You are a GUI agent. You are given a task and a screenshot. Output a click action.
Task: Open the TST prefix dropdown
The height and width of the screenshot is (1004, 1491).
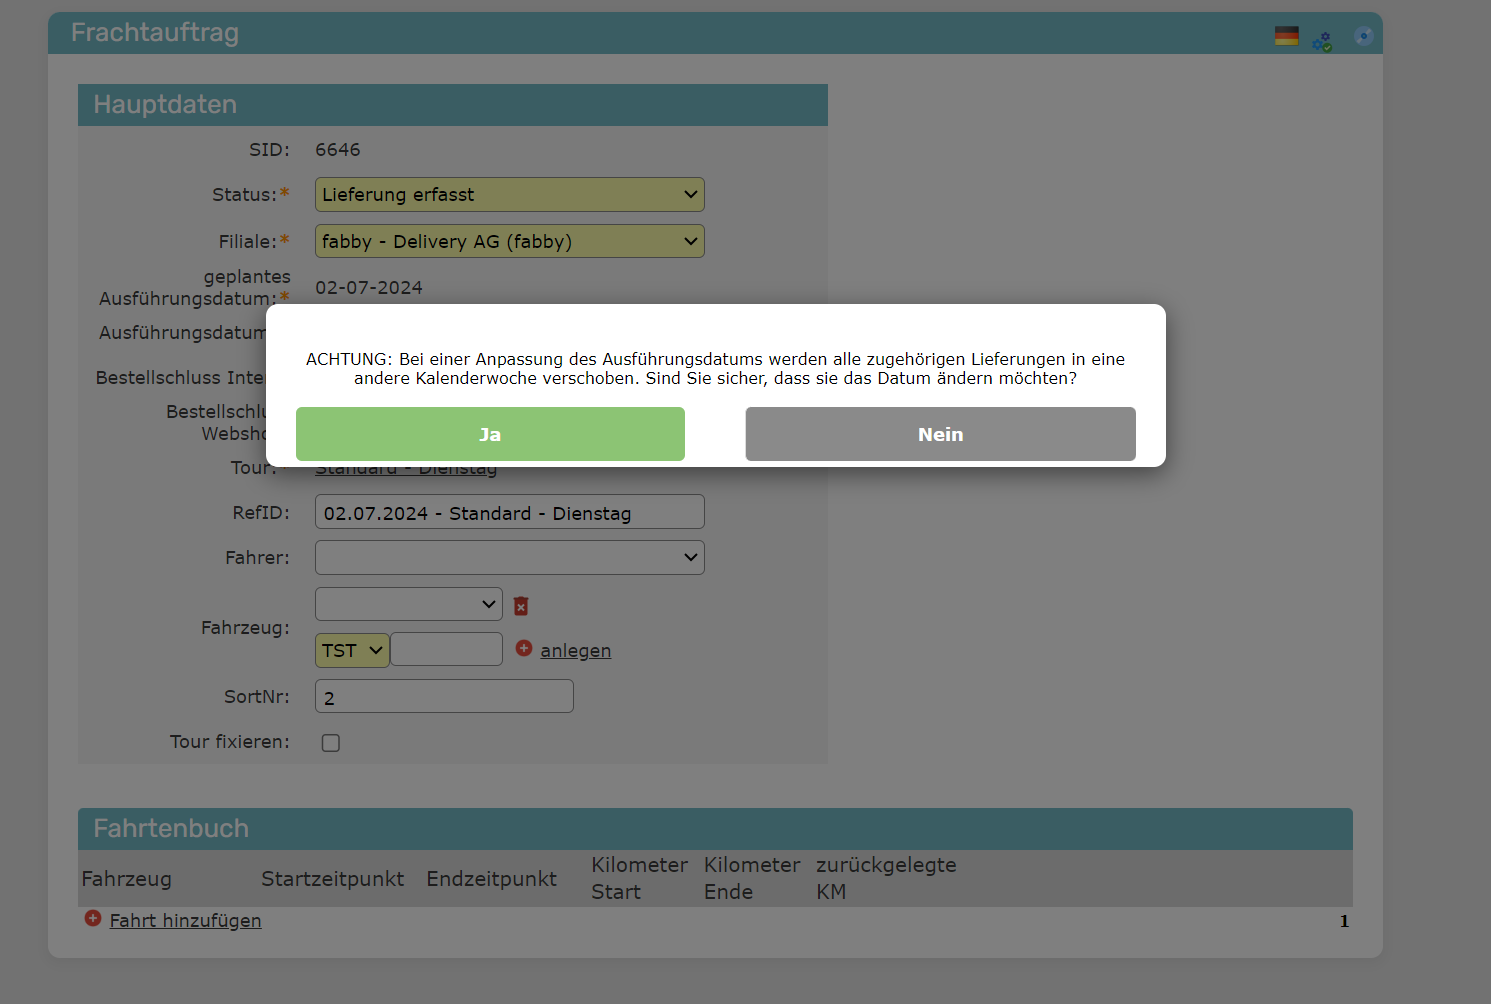(352, 651)
